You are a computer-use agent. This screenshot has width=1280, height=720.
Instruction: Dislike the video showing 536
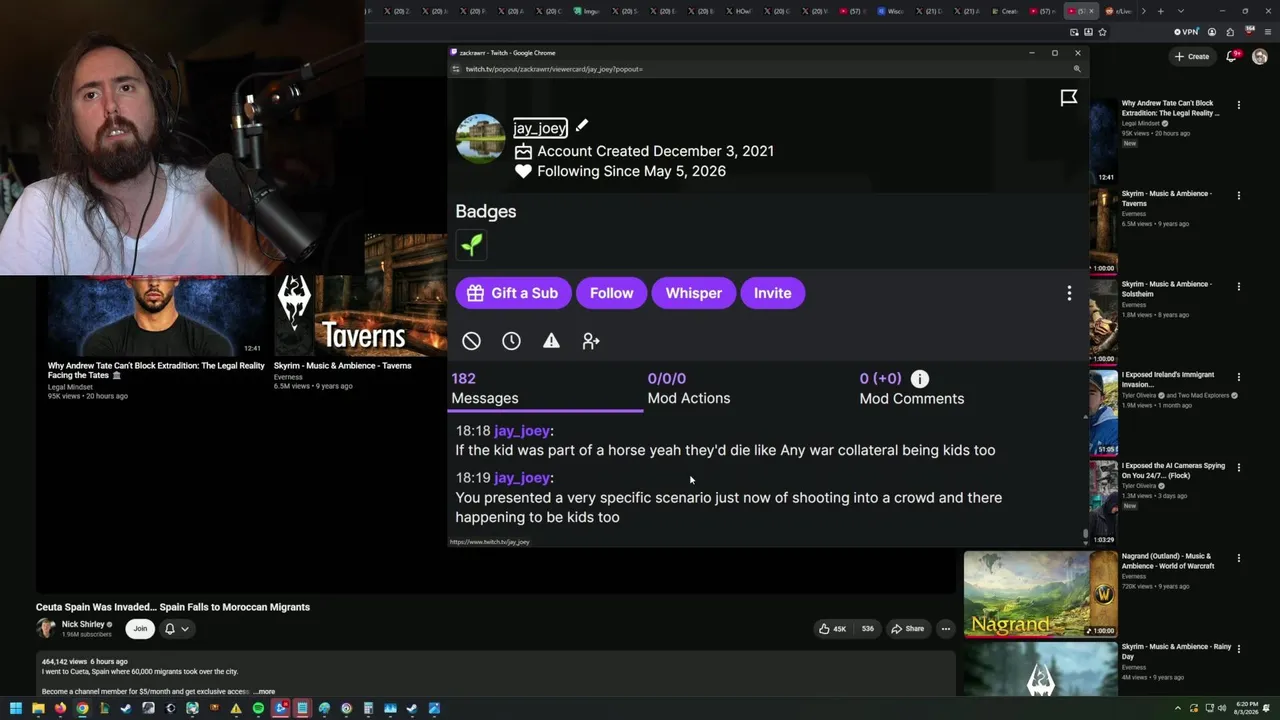[867, 629]
